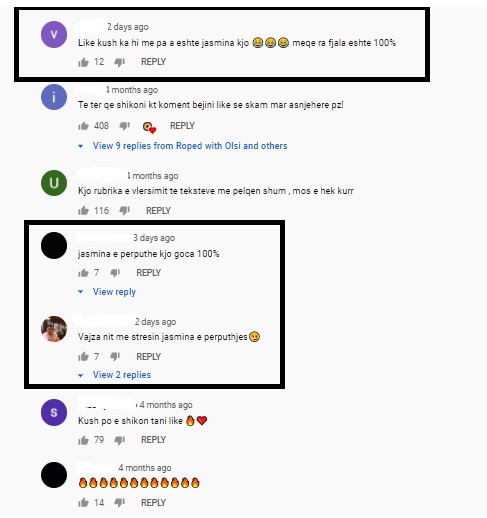Reply to the 'Kush po e shikon tani' comment
487x518 pixels.
[153, 440]
